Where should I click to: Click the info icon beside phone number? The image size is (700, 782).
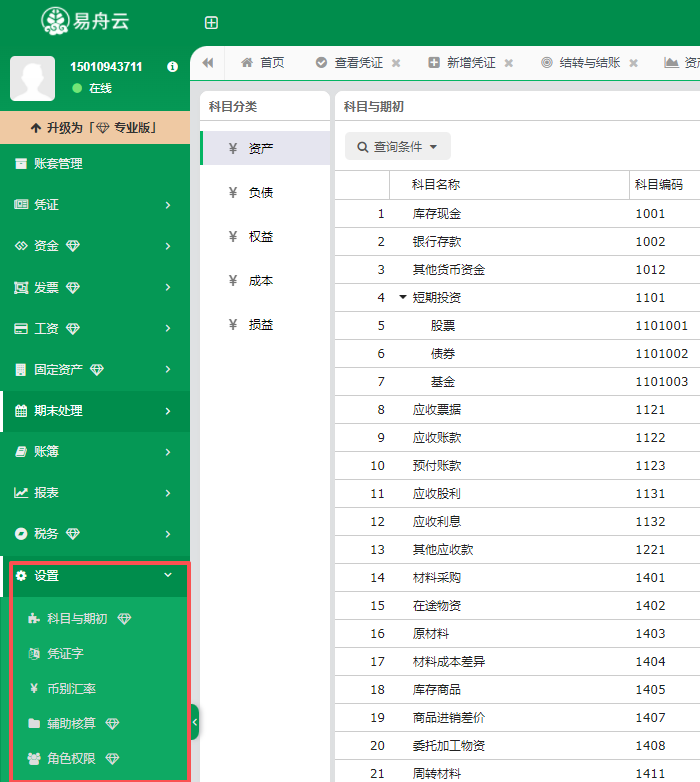click(172, 67)
